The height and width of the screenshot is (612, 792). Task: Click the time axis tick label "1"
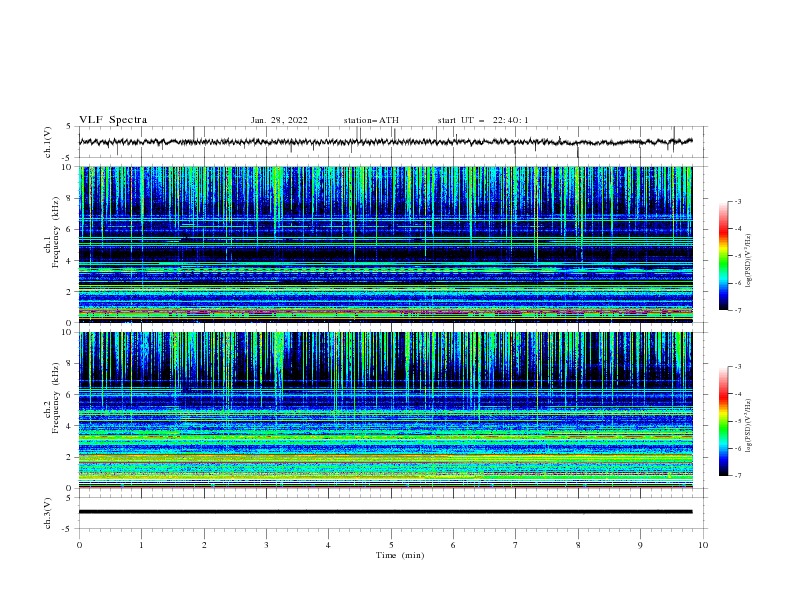pos(141,545)
